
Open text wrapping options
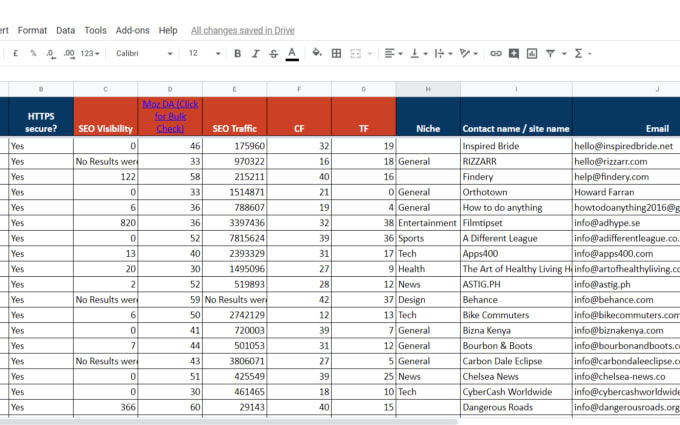(444, 53)
